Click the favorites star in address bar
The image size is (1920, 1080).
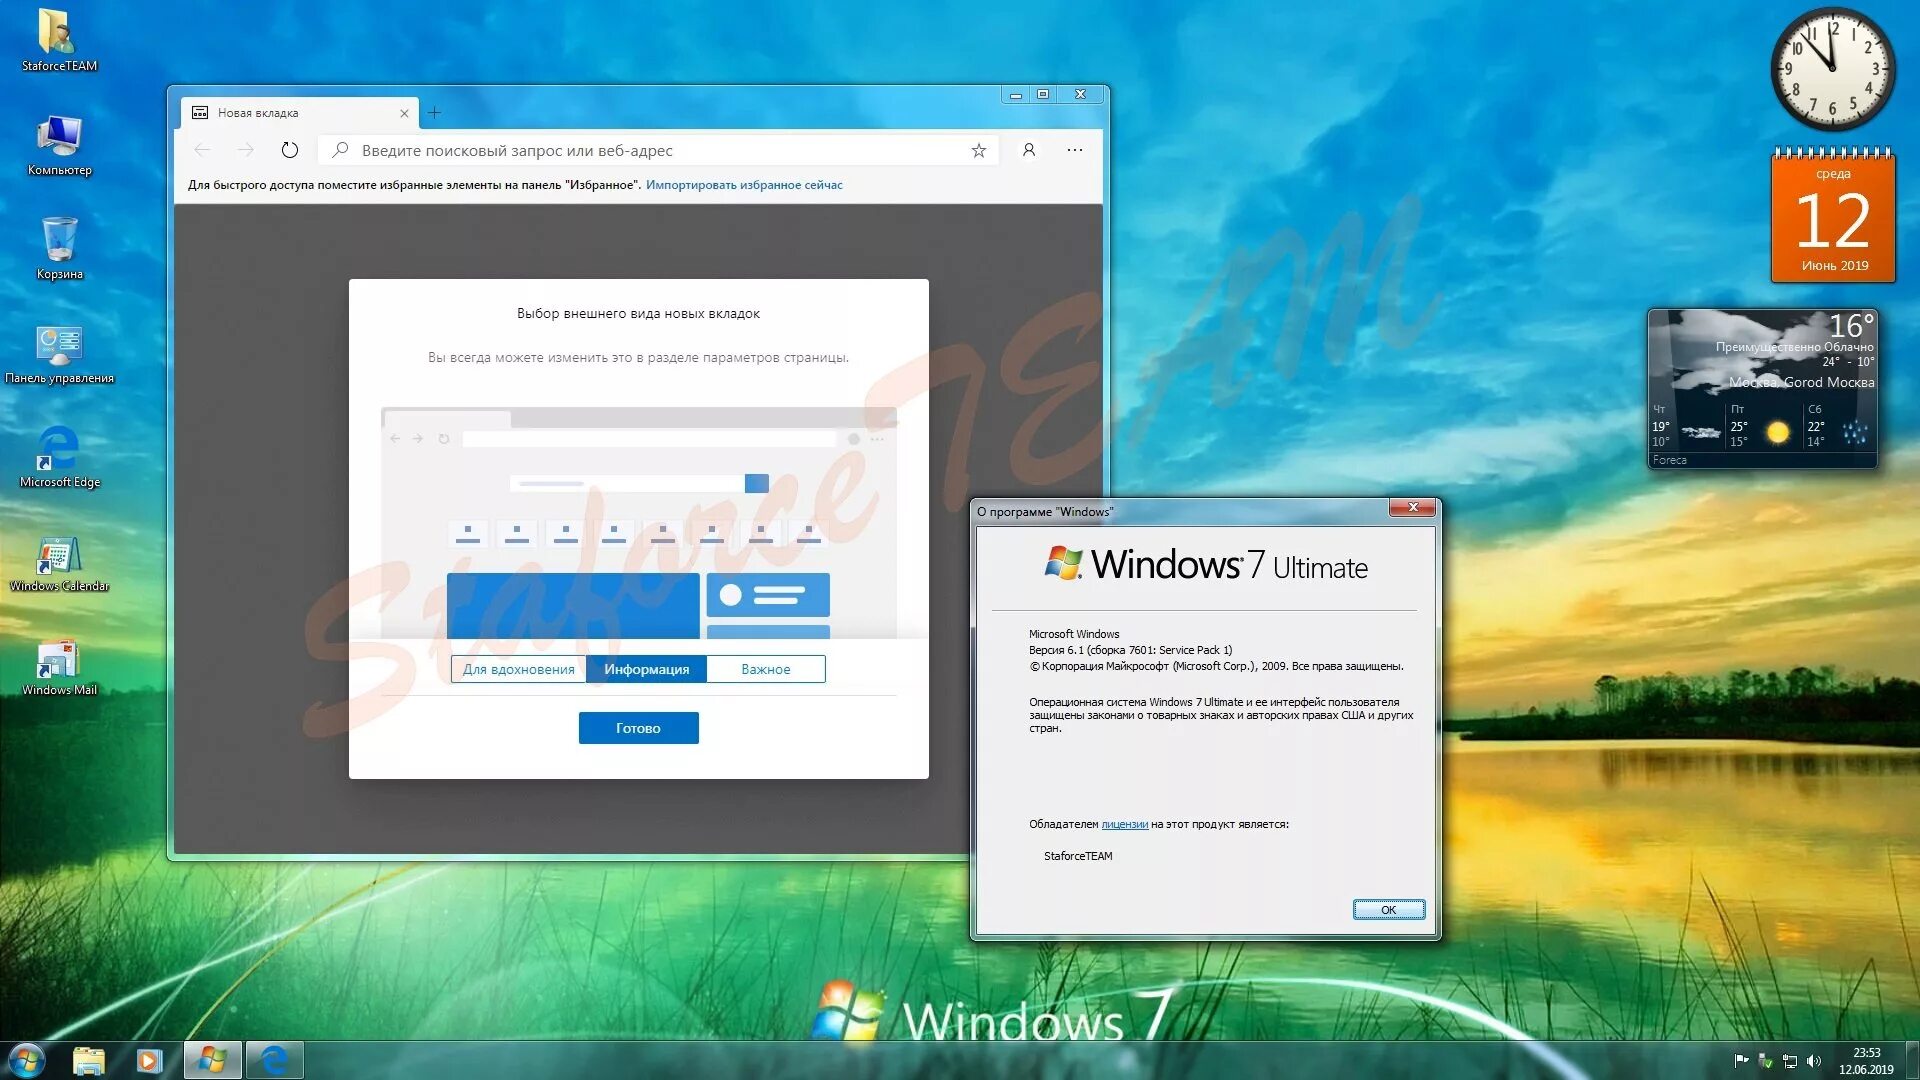(978, 150)
